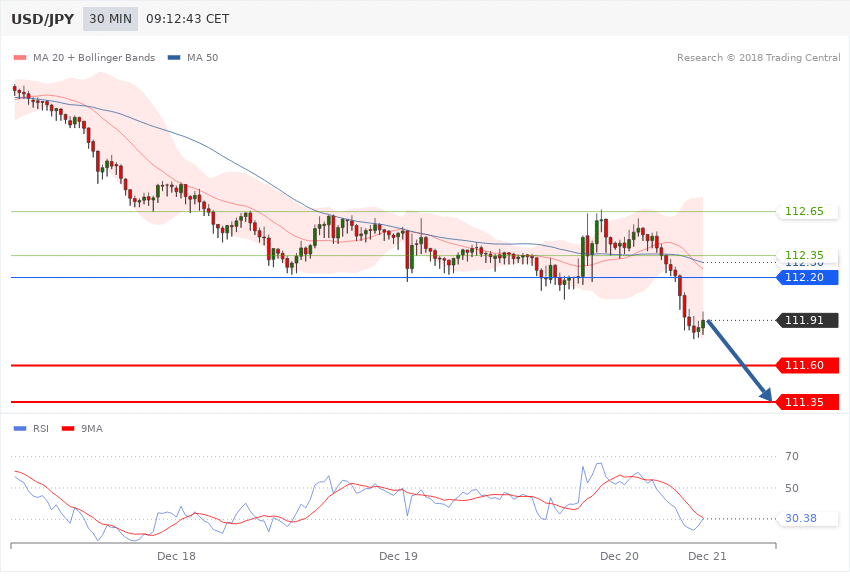Click the USD/JPY symbol title
The height and width of the screenshot is (576, 850).
coord(42,19)
